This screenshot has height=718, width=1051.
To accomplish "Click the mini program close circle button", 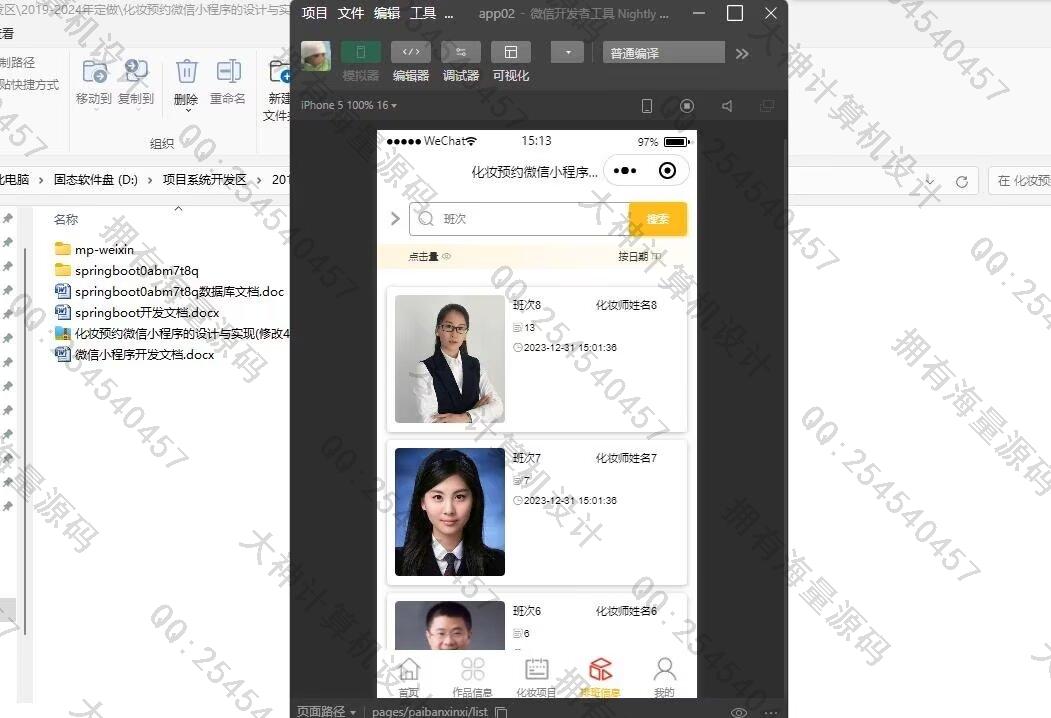I will pos(668,170).
